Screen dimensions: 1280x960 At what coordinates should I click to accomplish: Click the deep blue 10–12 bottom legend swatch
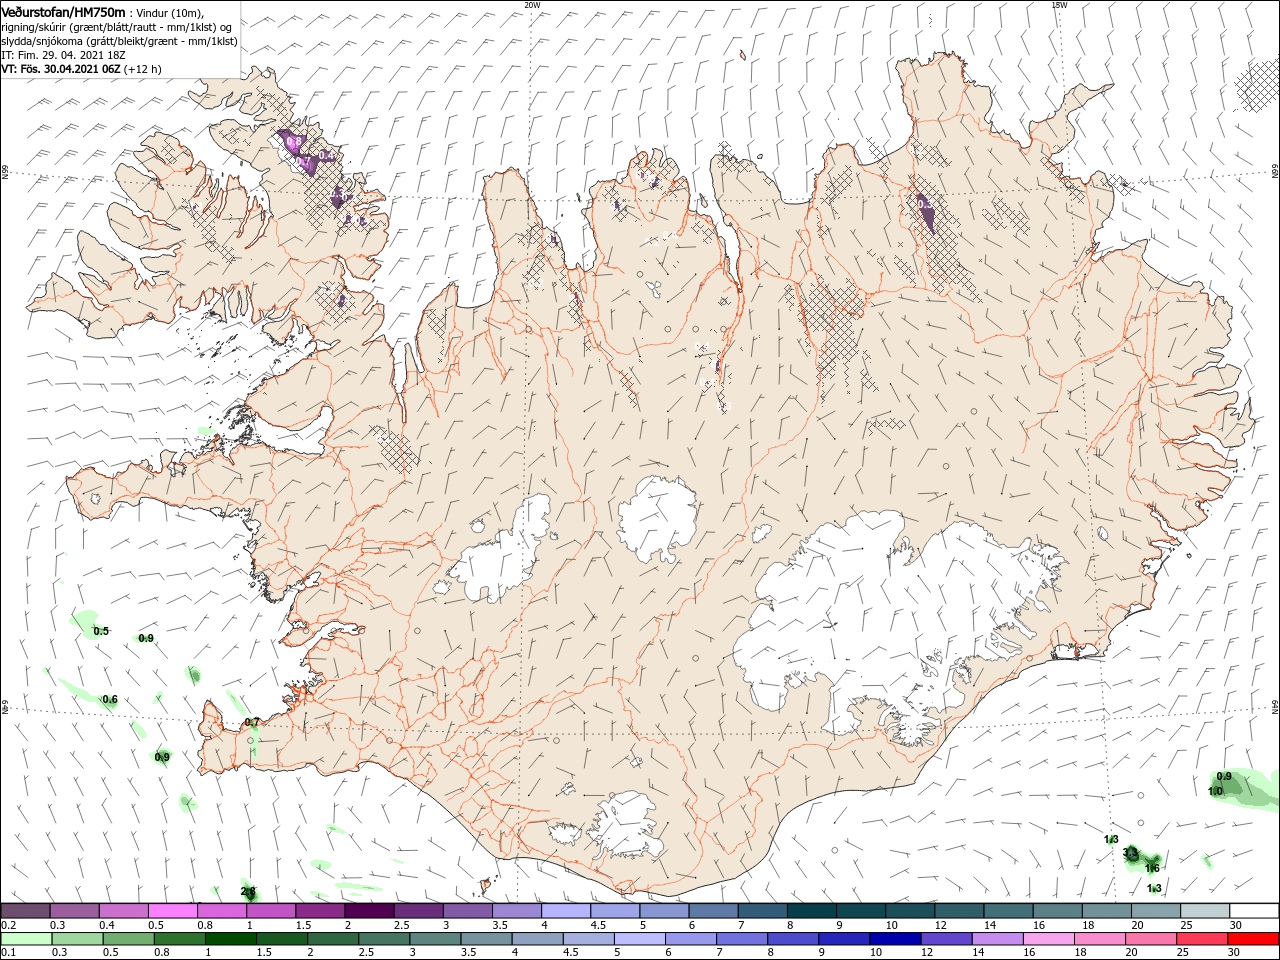(896, 939)
